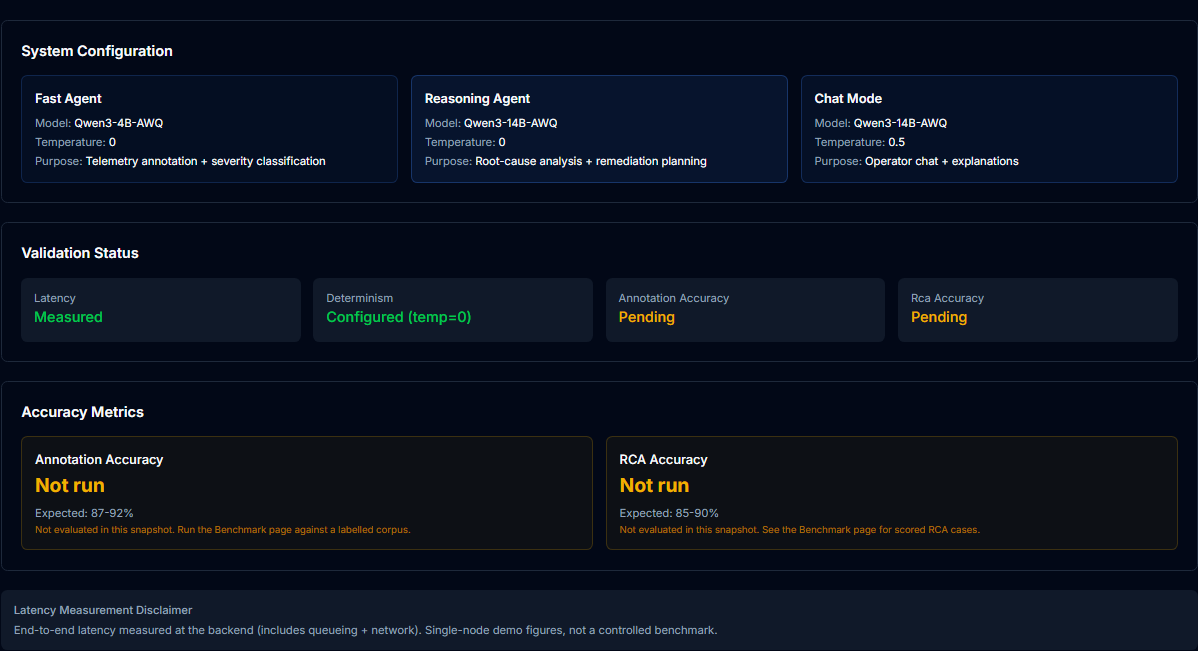Screen dimensions: 1198x651
Task: Click purpose 'Telemetry annotation + severity classification'
Action: (206, 161)
